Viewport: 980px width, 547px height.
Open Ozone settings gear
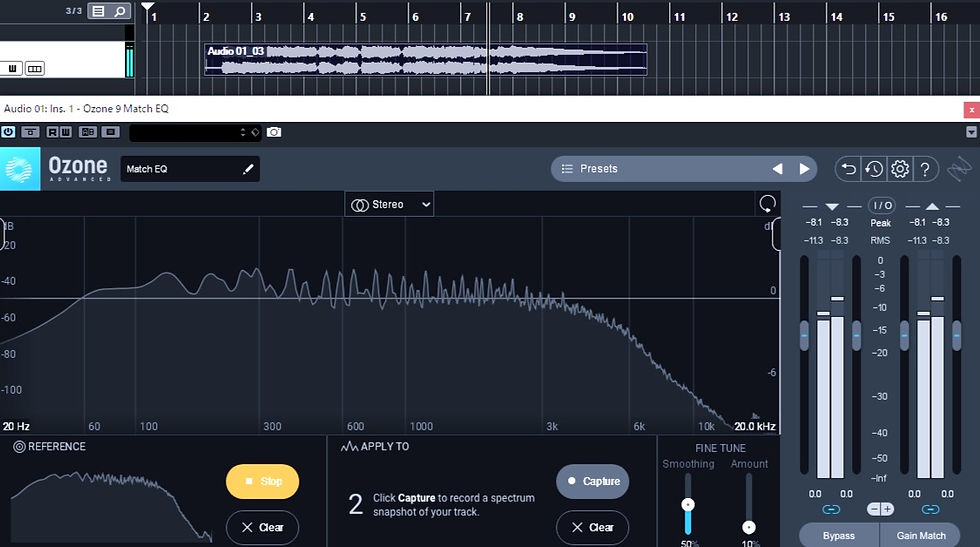[x=899, y=169]
